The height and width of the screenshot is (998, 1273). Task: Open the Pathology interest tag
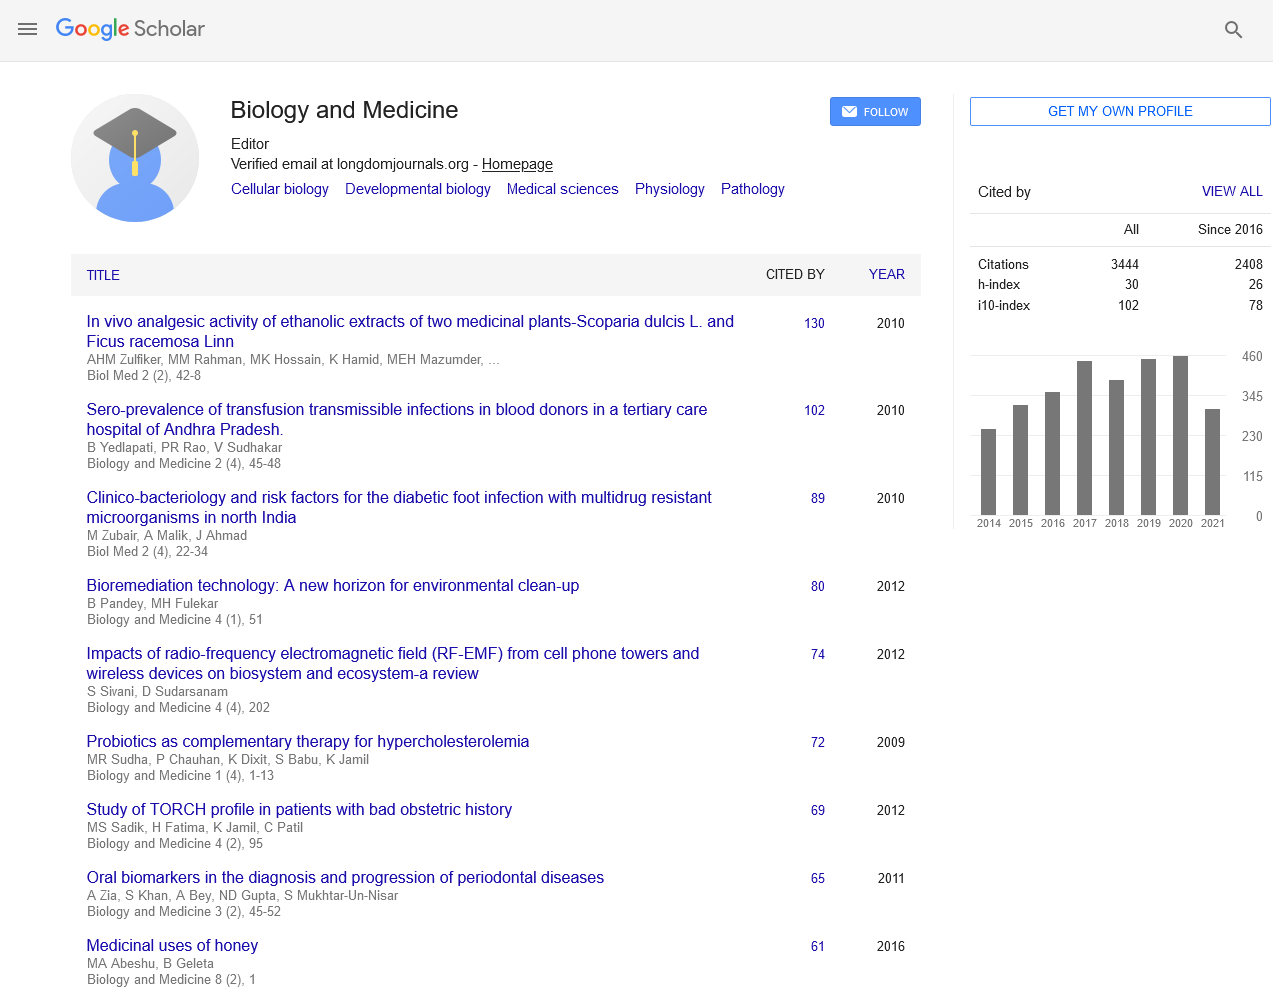coord(752,189)
